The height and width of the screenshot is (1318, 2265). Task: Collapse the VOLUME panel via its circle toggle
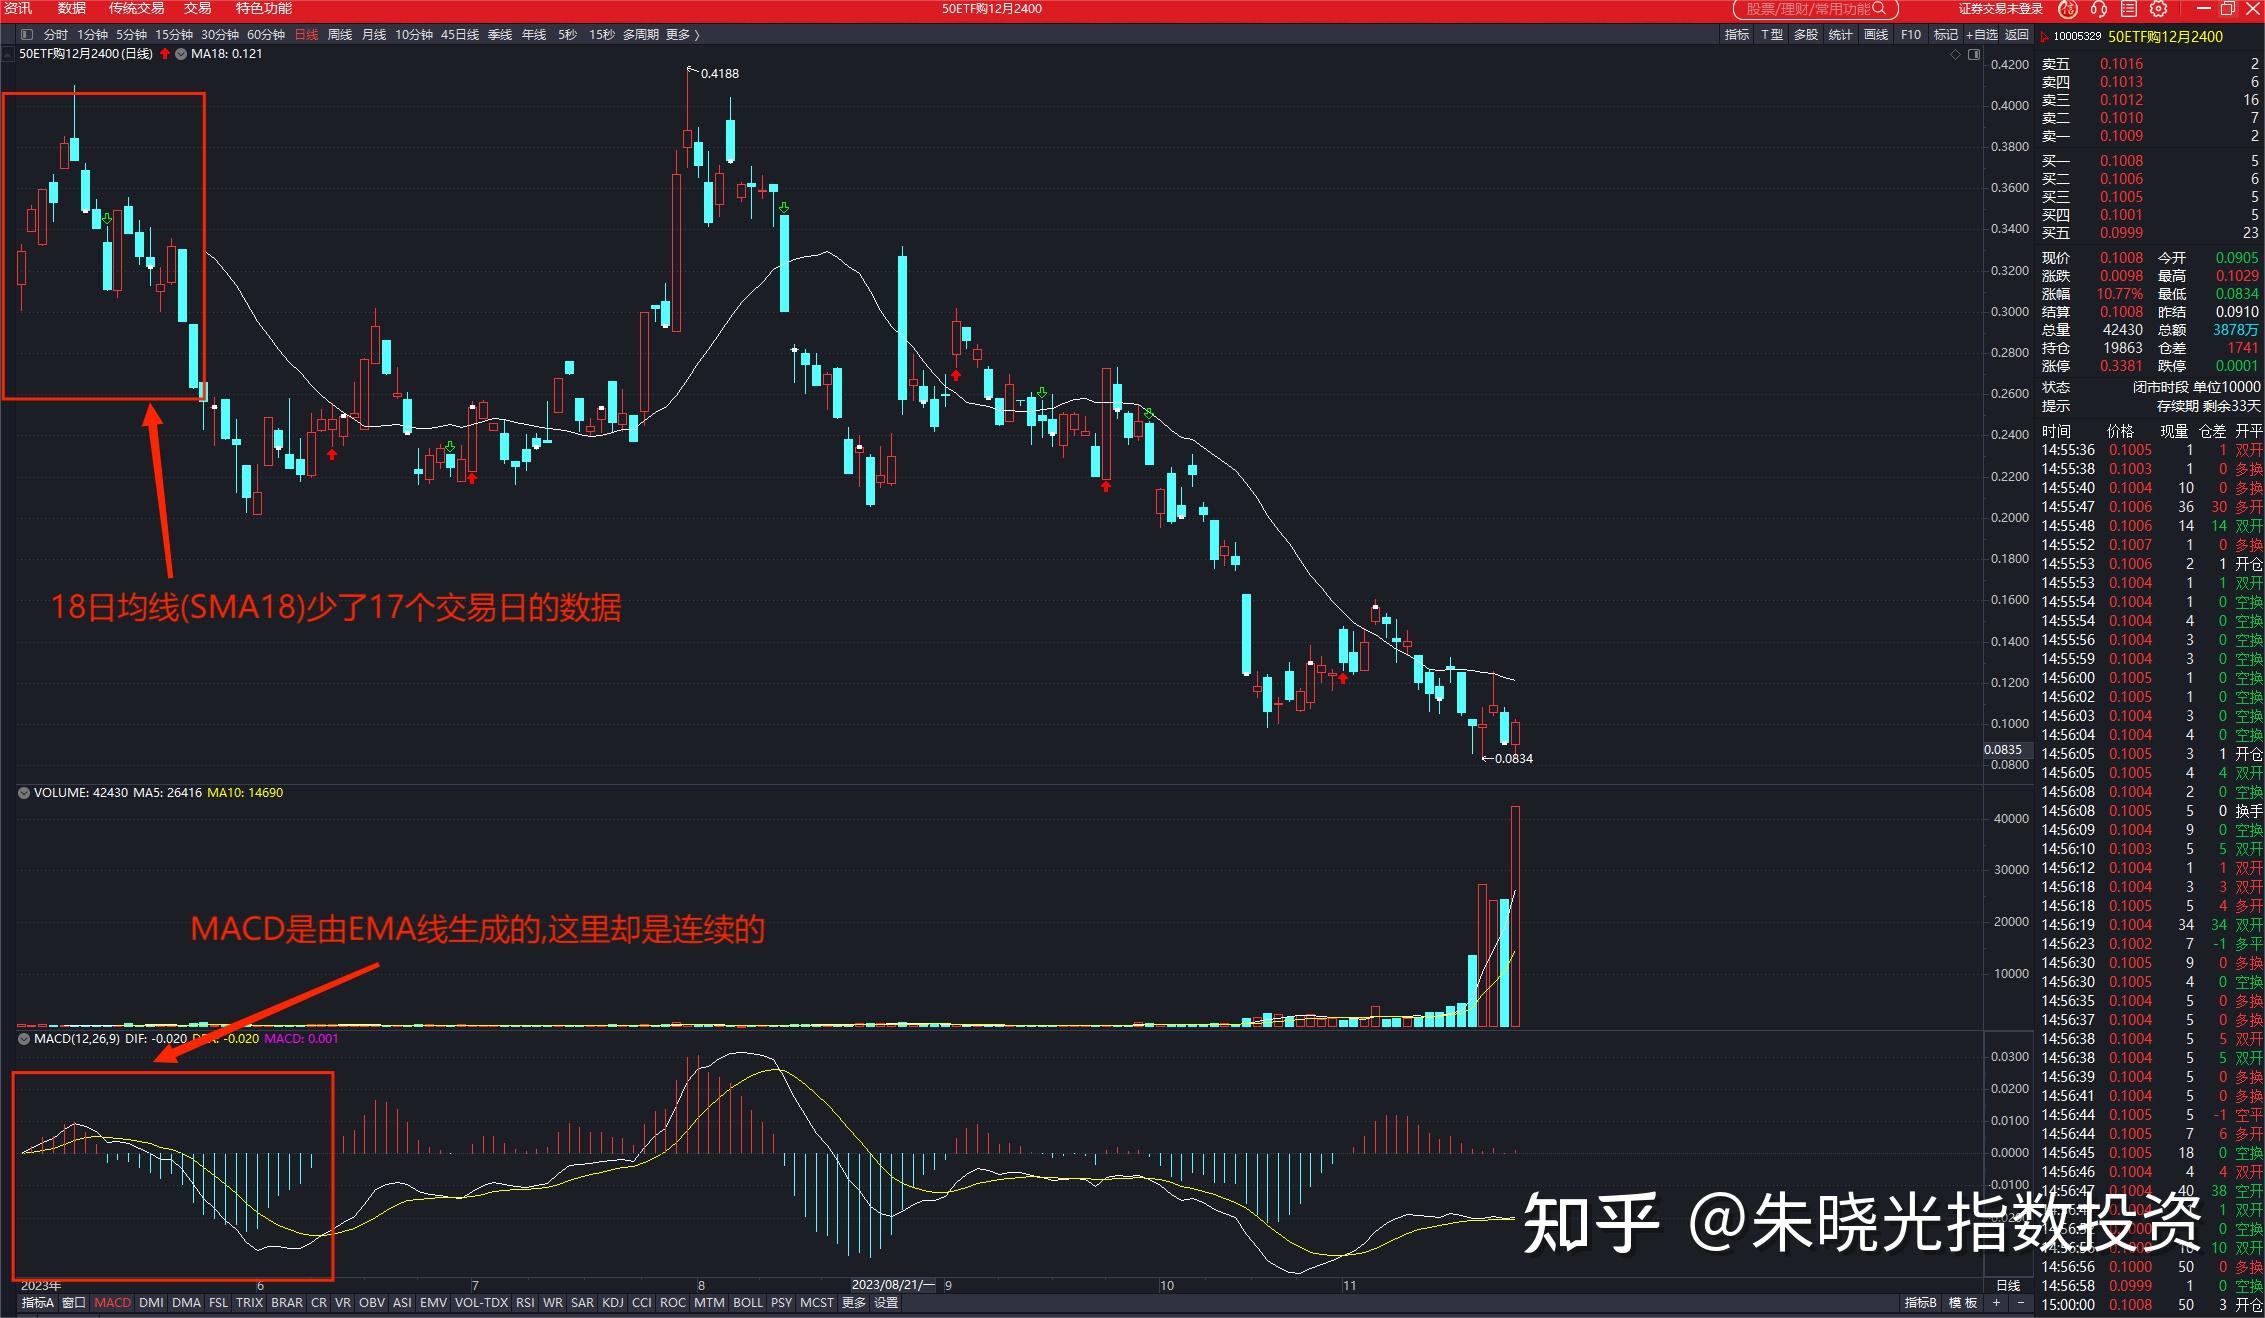point(22,792)
